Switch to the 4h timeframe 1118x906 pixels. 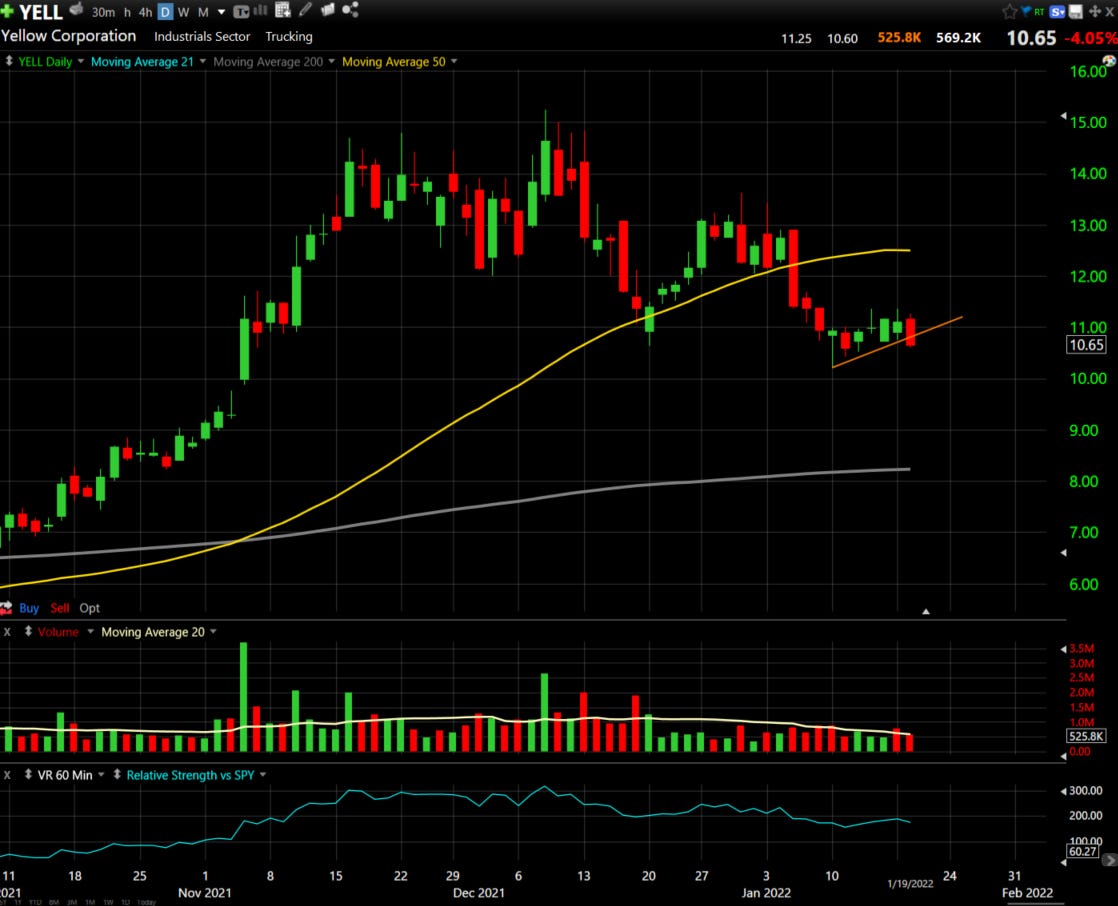click(x=145, y=12)
